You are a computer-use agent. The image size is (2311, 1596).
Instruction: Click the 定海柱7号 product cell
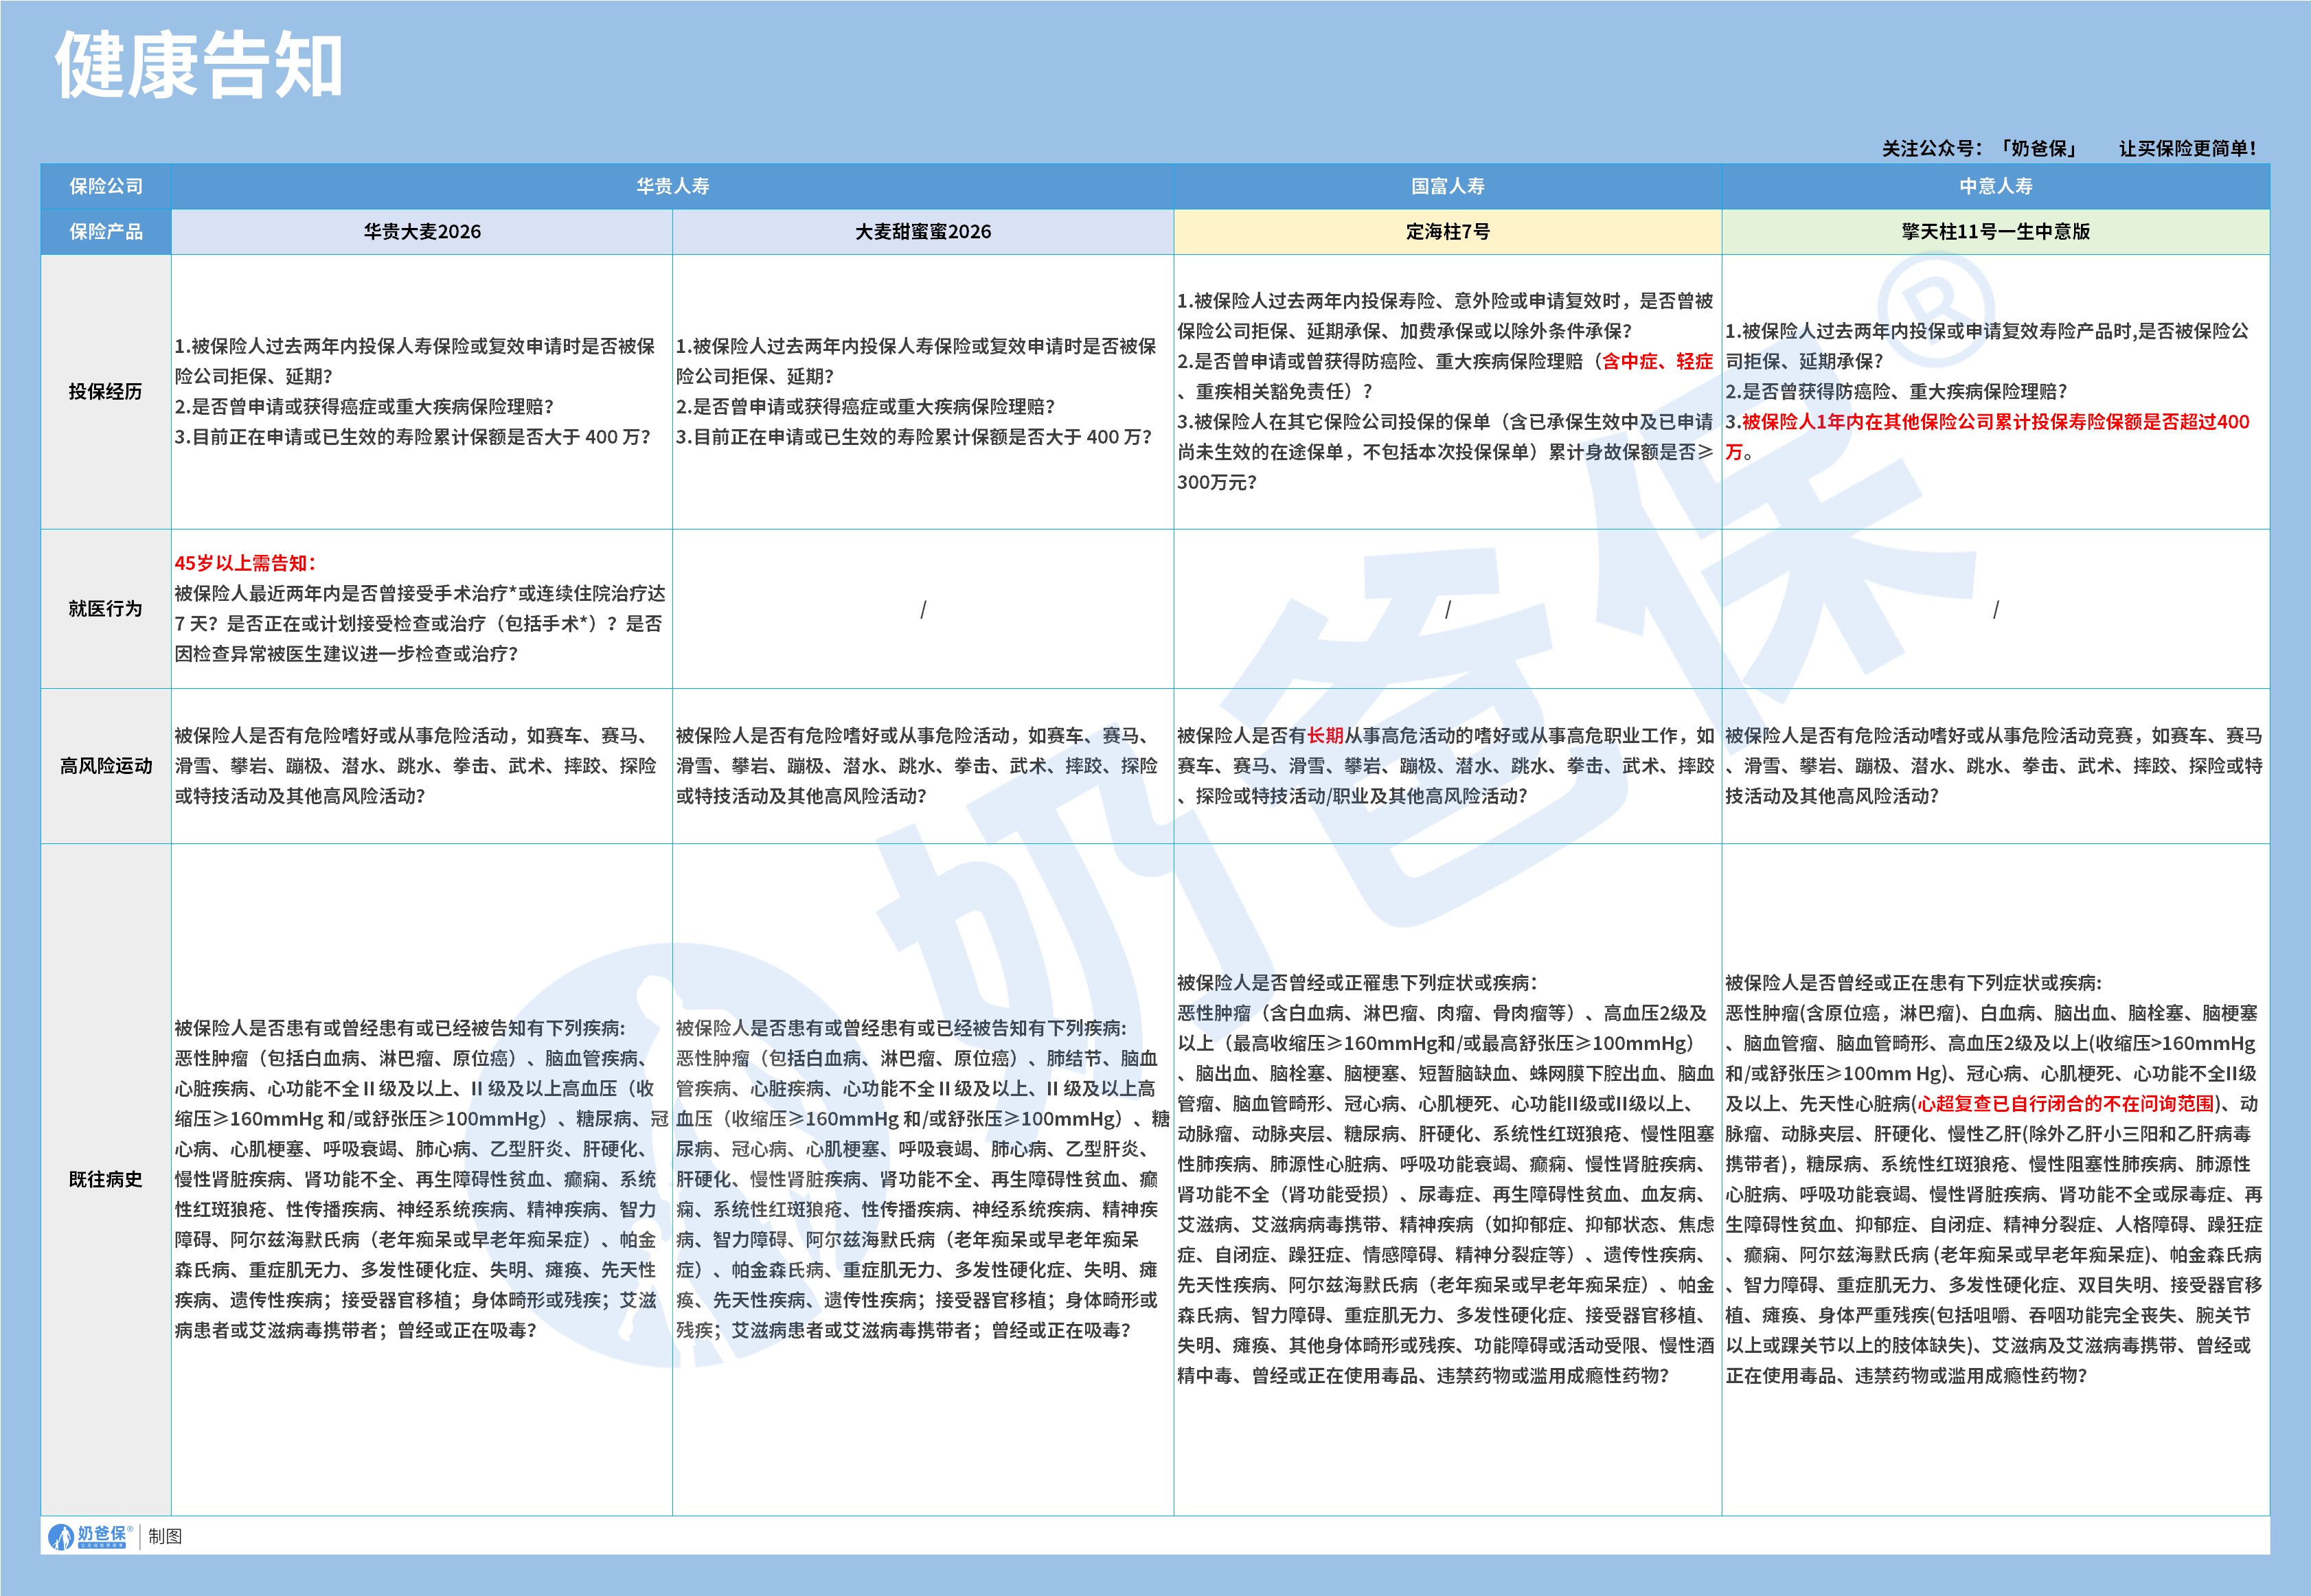tap(1447, 232)
